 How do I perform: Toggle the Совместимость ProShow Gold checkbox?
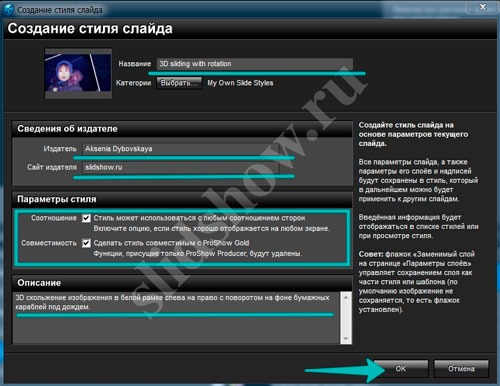(86, 243)
